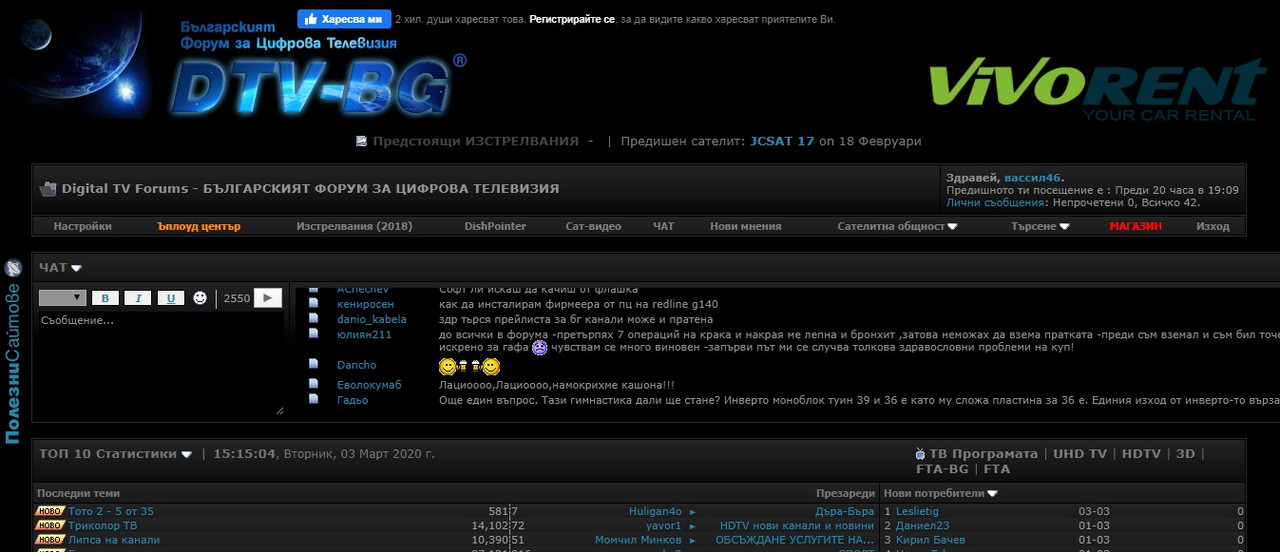Open the 'ПолезниСайтове' side tab
Screen dimensions: 1280x552
[x=13, y=363]
